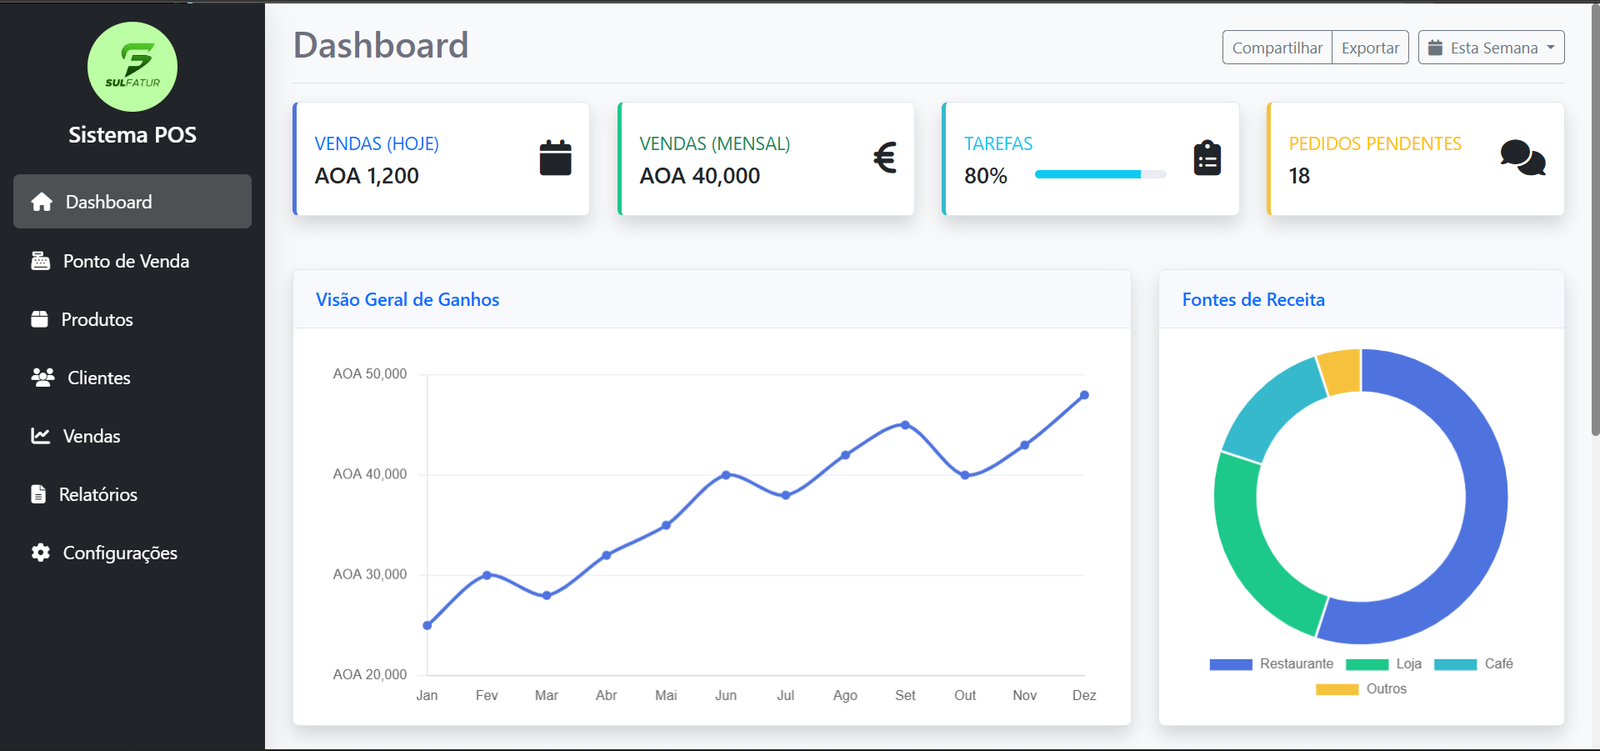
Task: Click the AOA 50,000 axis label
Action: click(x=370, y=374)
